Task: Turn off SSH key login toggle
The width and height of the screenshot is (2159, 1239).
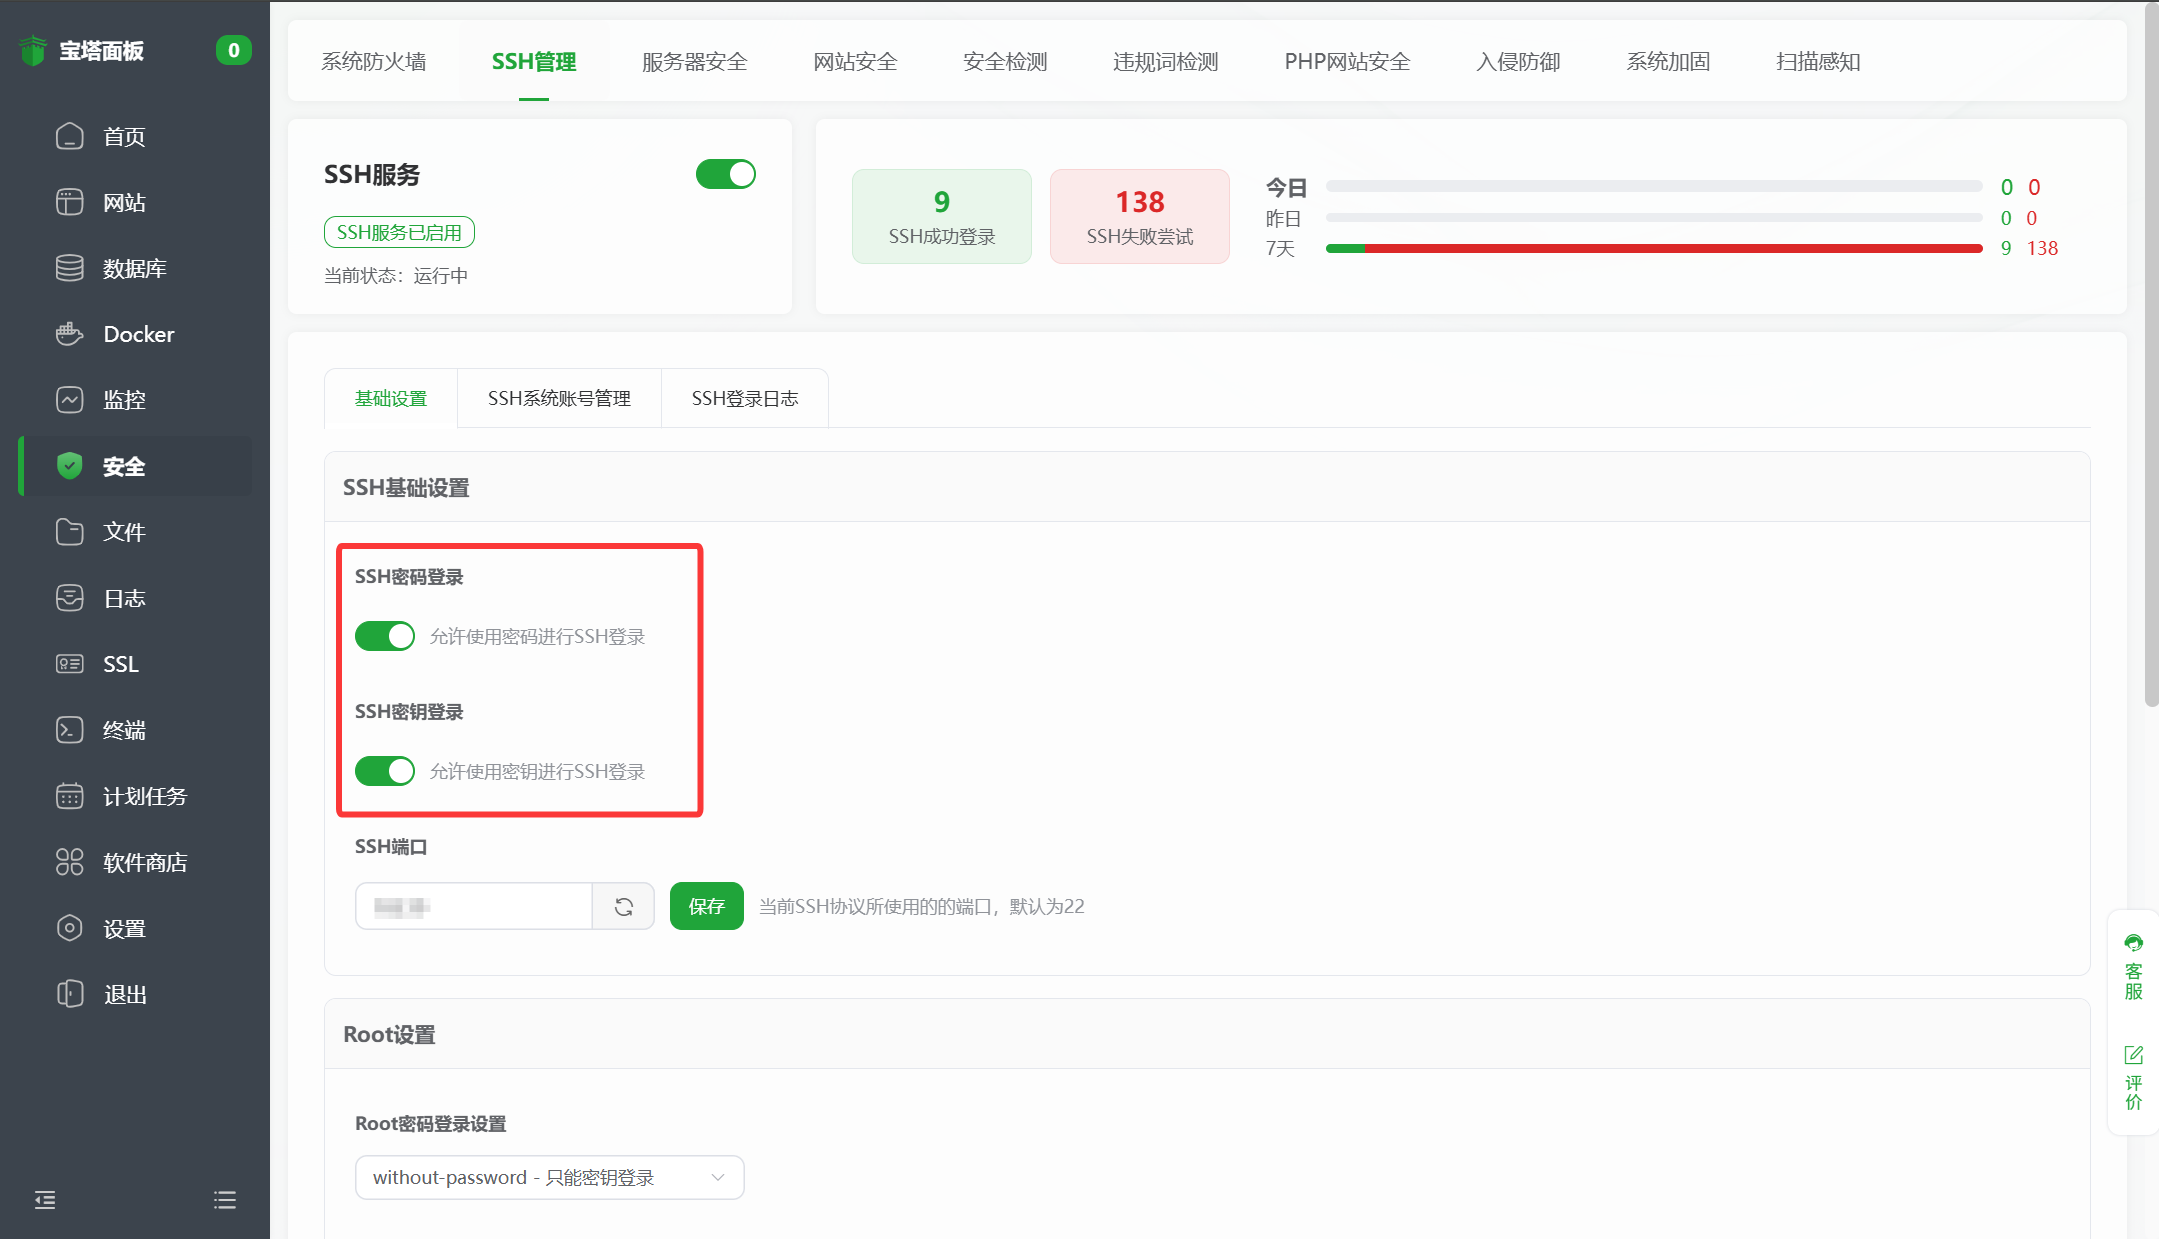Action: (385, 771)
